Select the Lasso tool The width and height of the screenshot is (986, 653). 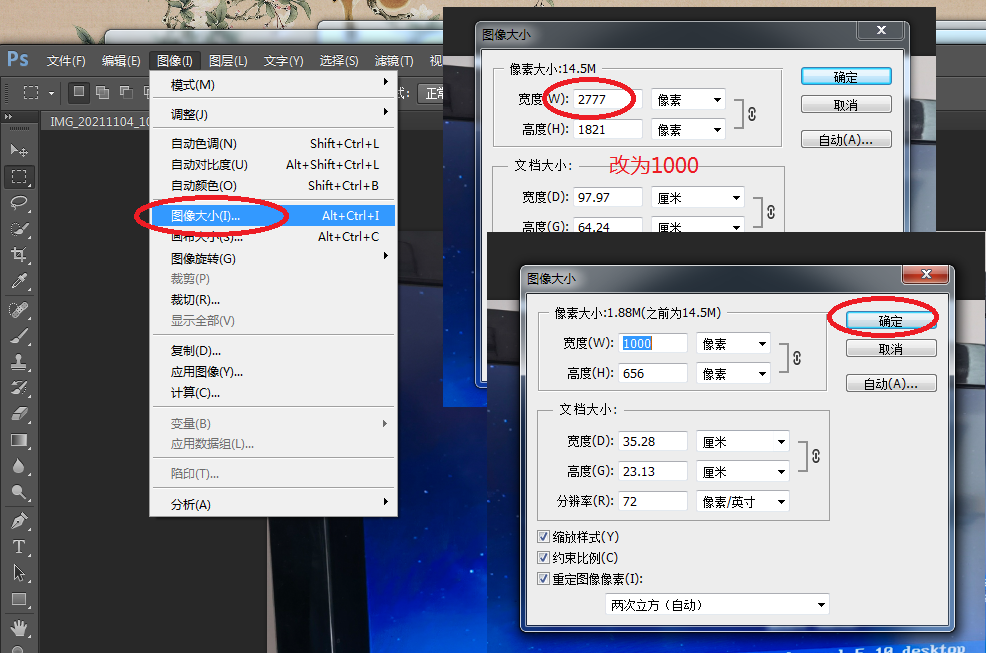(19, 203)
